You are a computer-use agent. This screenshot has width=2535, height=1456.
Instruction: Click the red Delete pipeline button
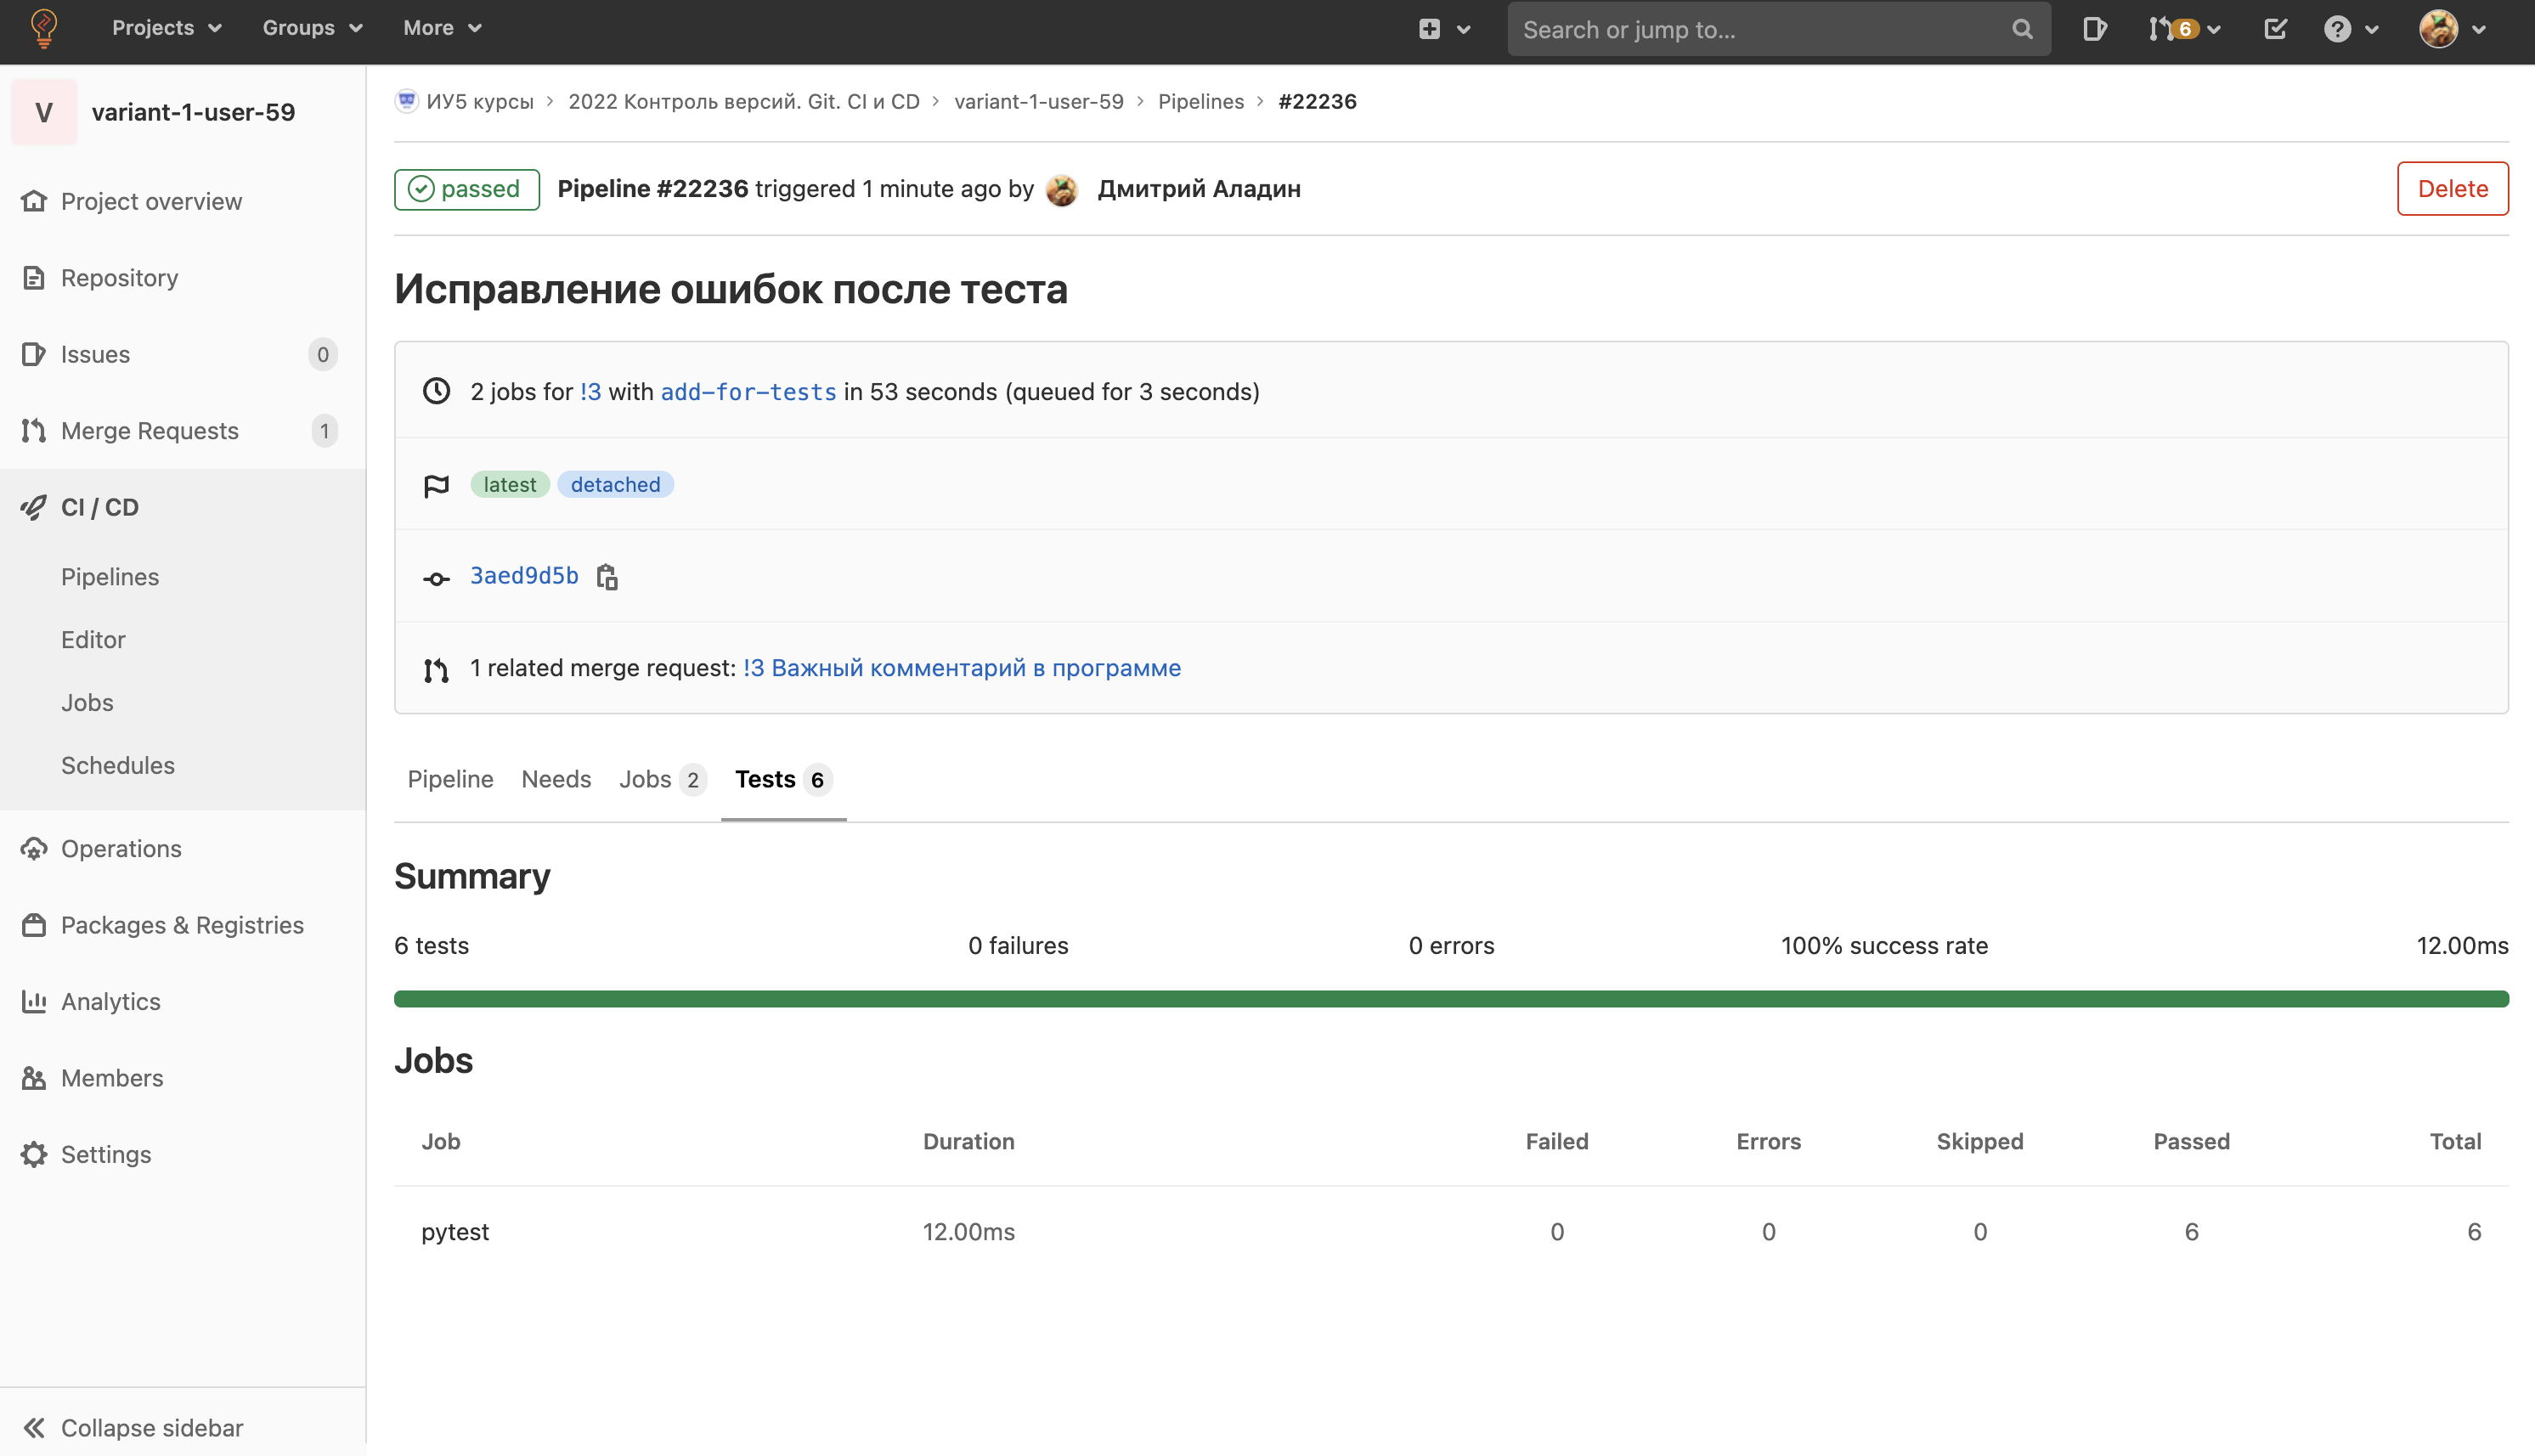(2452, 188)
